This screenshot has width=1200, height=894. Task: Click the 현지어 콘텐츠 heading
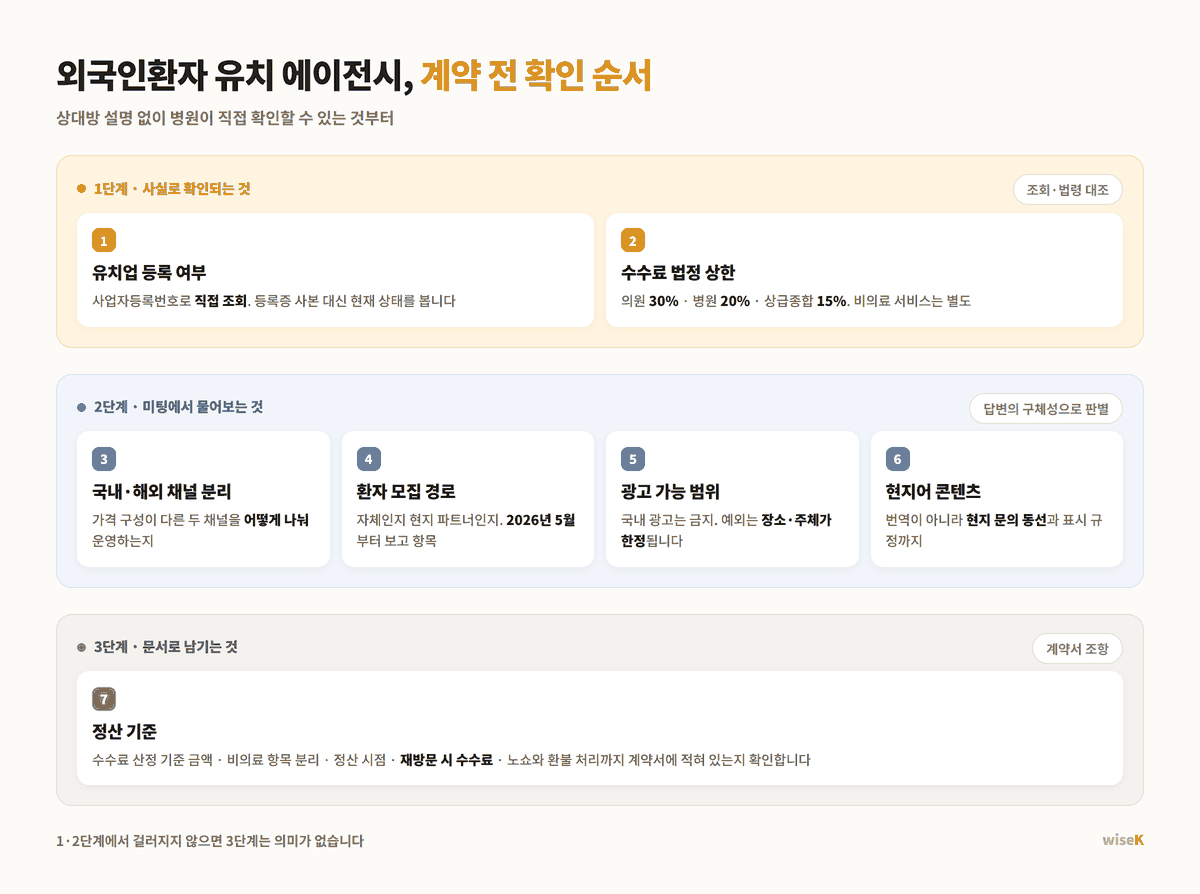pyautogui.click(x=933, y=492)
